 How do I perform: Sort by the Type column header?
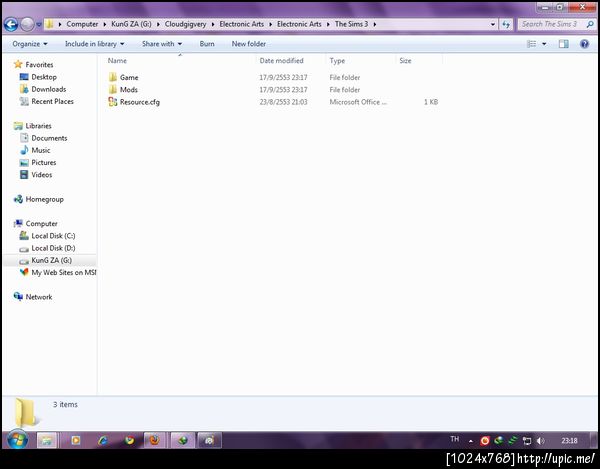point(337,60)
